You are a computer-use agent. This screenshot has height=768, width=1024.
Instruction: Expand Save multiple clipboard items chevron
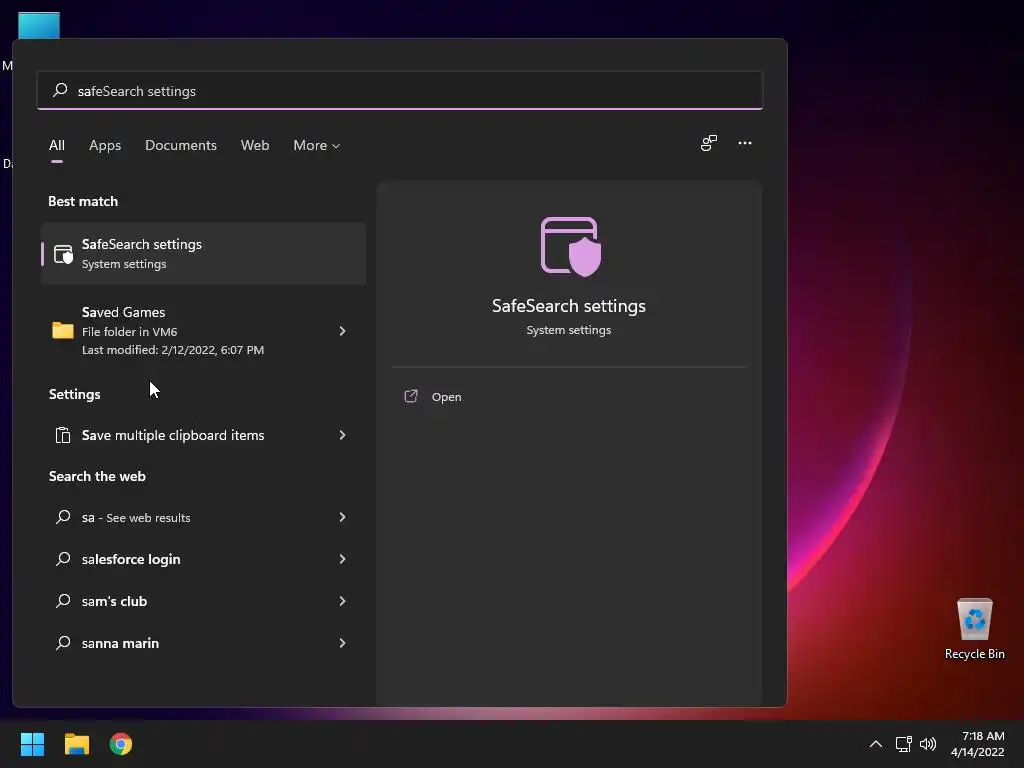(x=342, y=435)
